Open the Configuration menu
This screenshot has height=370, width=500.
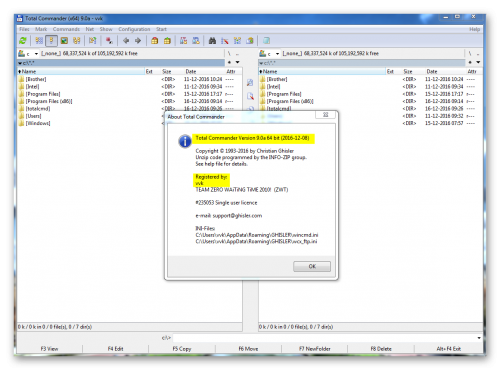pos(134,29)
